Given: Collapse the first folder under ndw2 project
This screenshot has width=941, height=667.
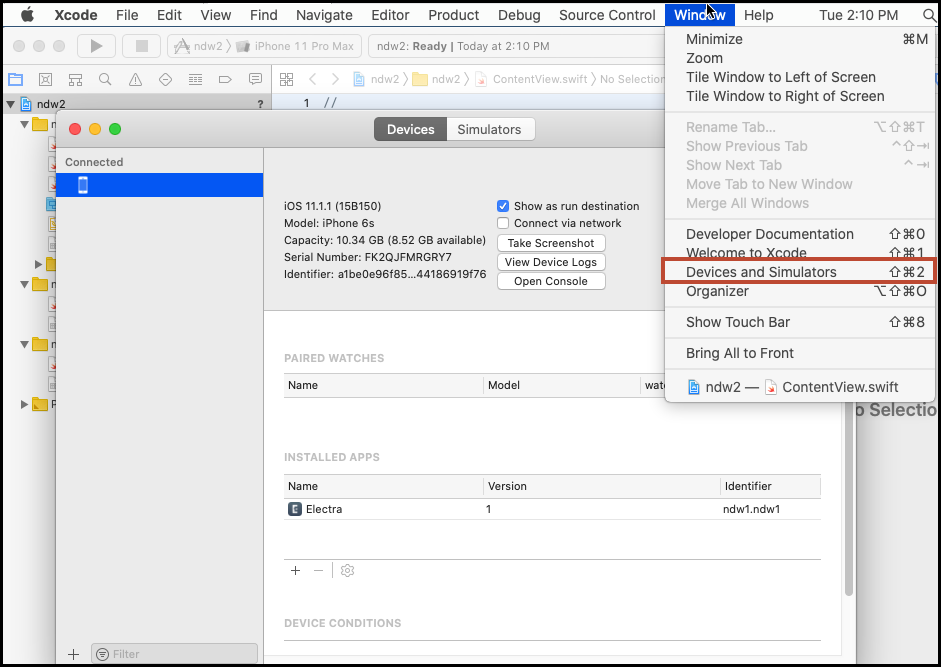Looking at the screenshot, I should (x=25, y=125).
